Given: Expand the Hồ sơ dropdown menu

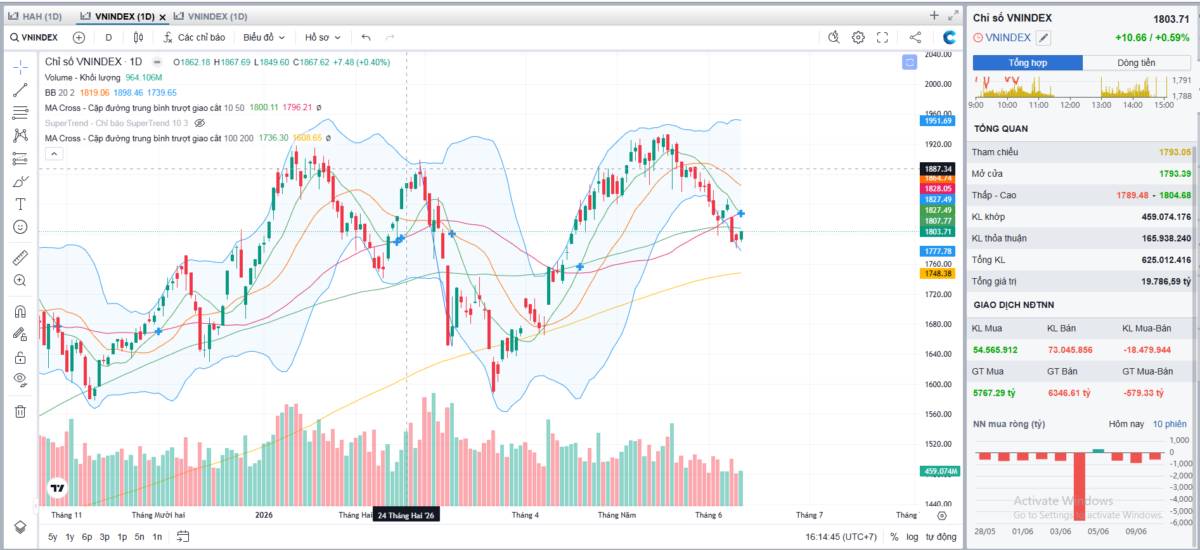Looking at the screenshot, I should (x=322, y=37).
